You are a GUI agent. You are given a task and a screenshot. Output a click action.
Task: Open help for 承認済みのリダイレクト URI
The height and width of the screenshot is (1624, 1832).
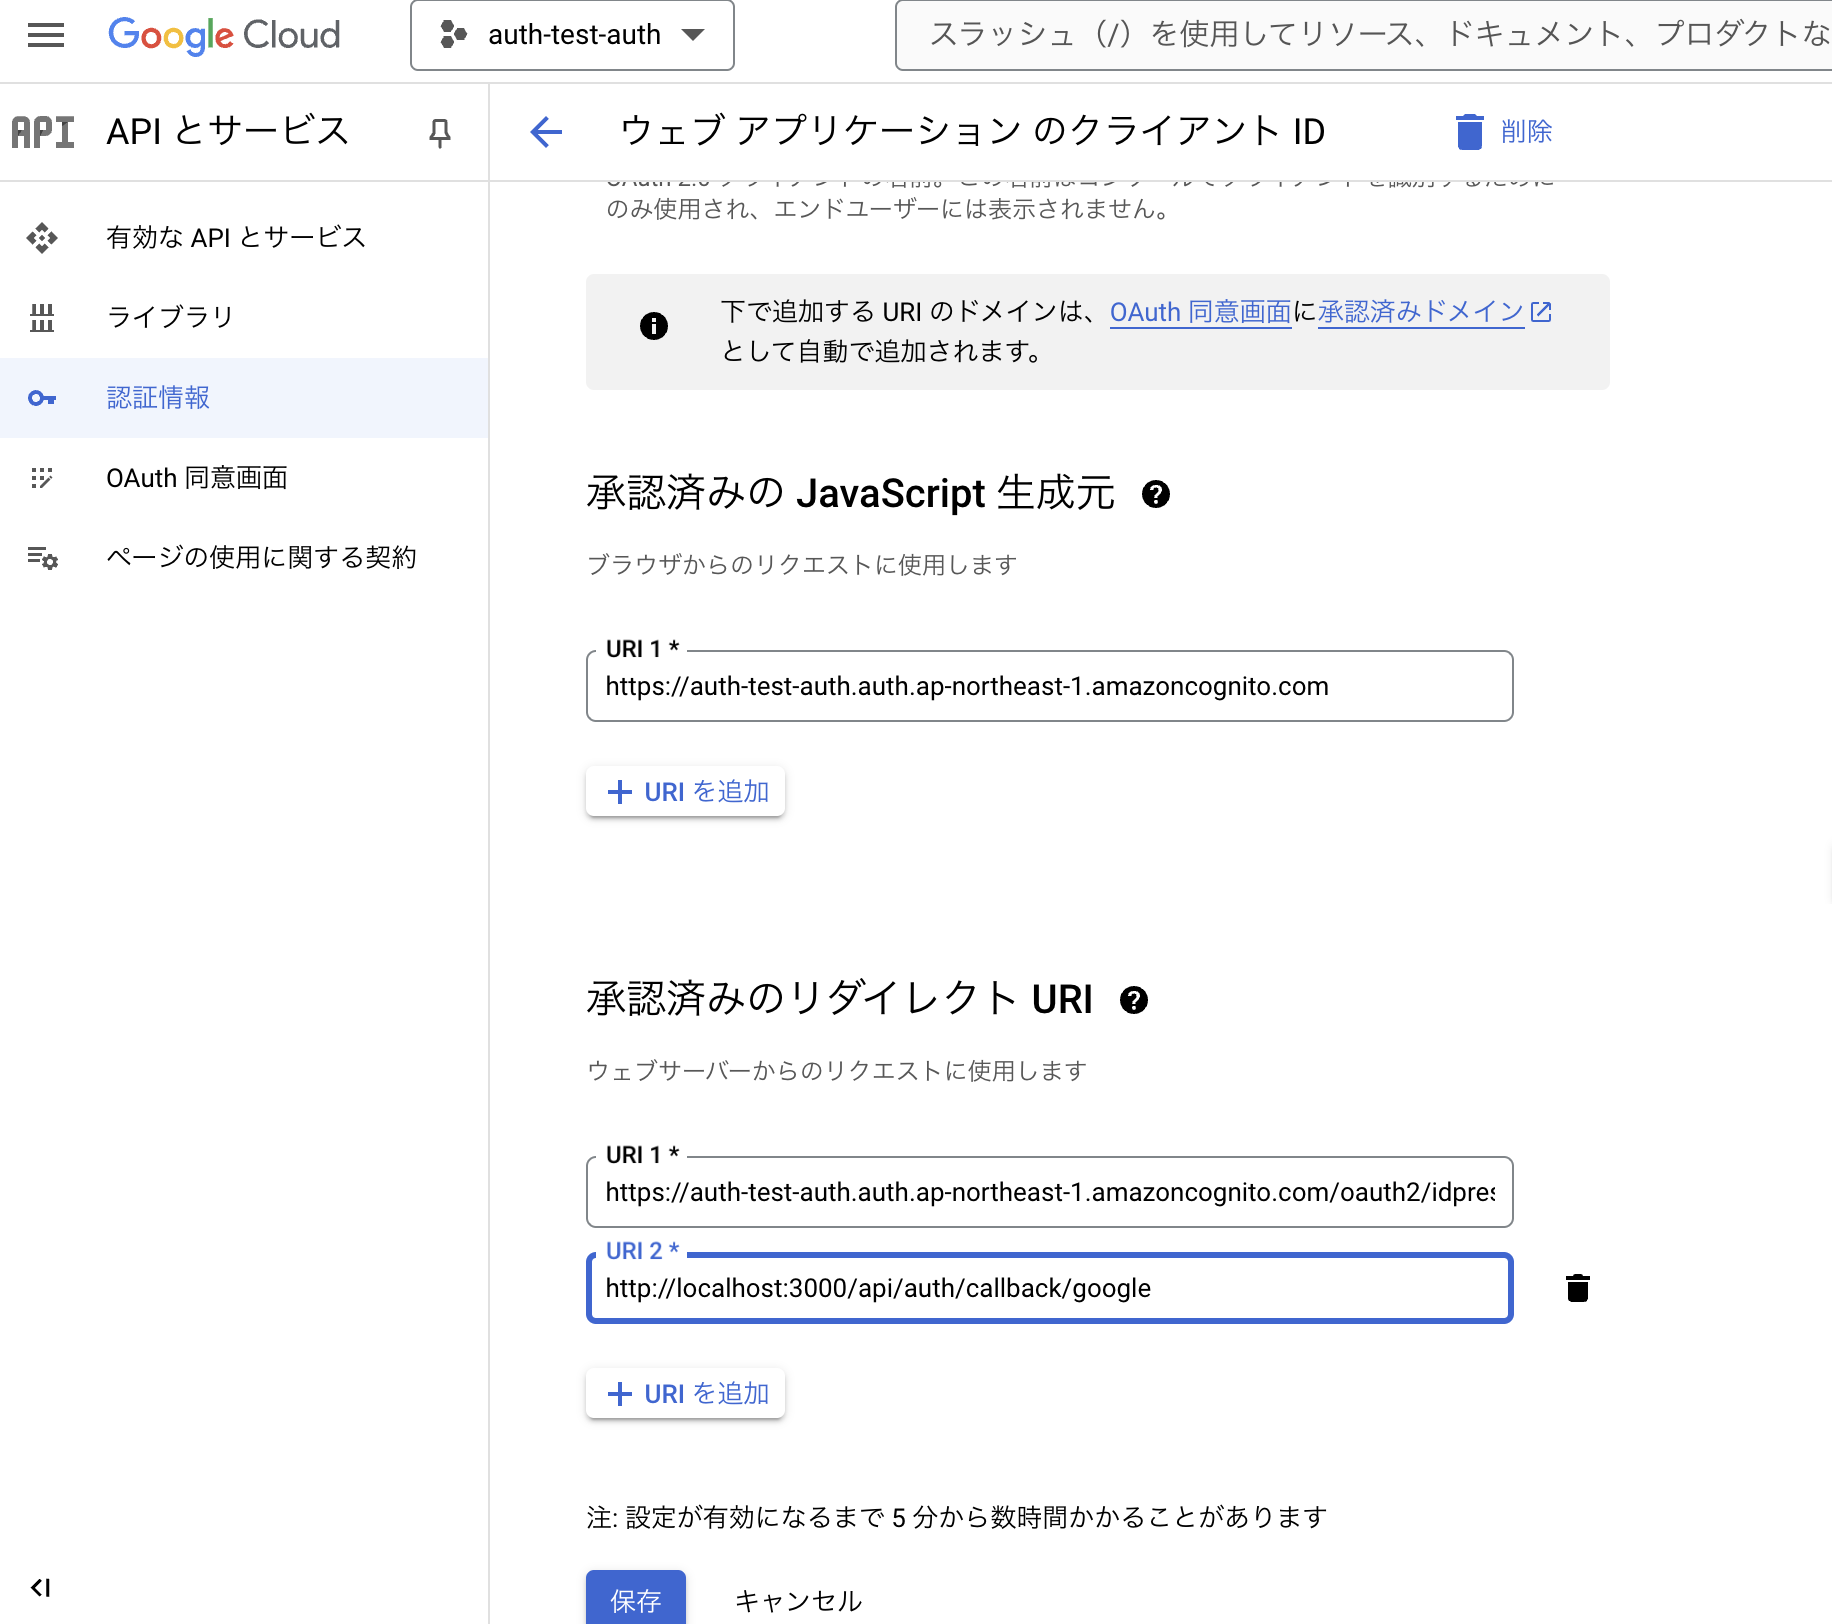click(x=1134, y=1000)
